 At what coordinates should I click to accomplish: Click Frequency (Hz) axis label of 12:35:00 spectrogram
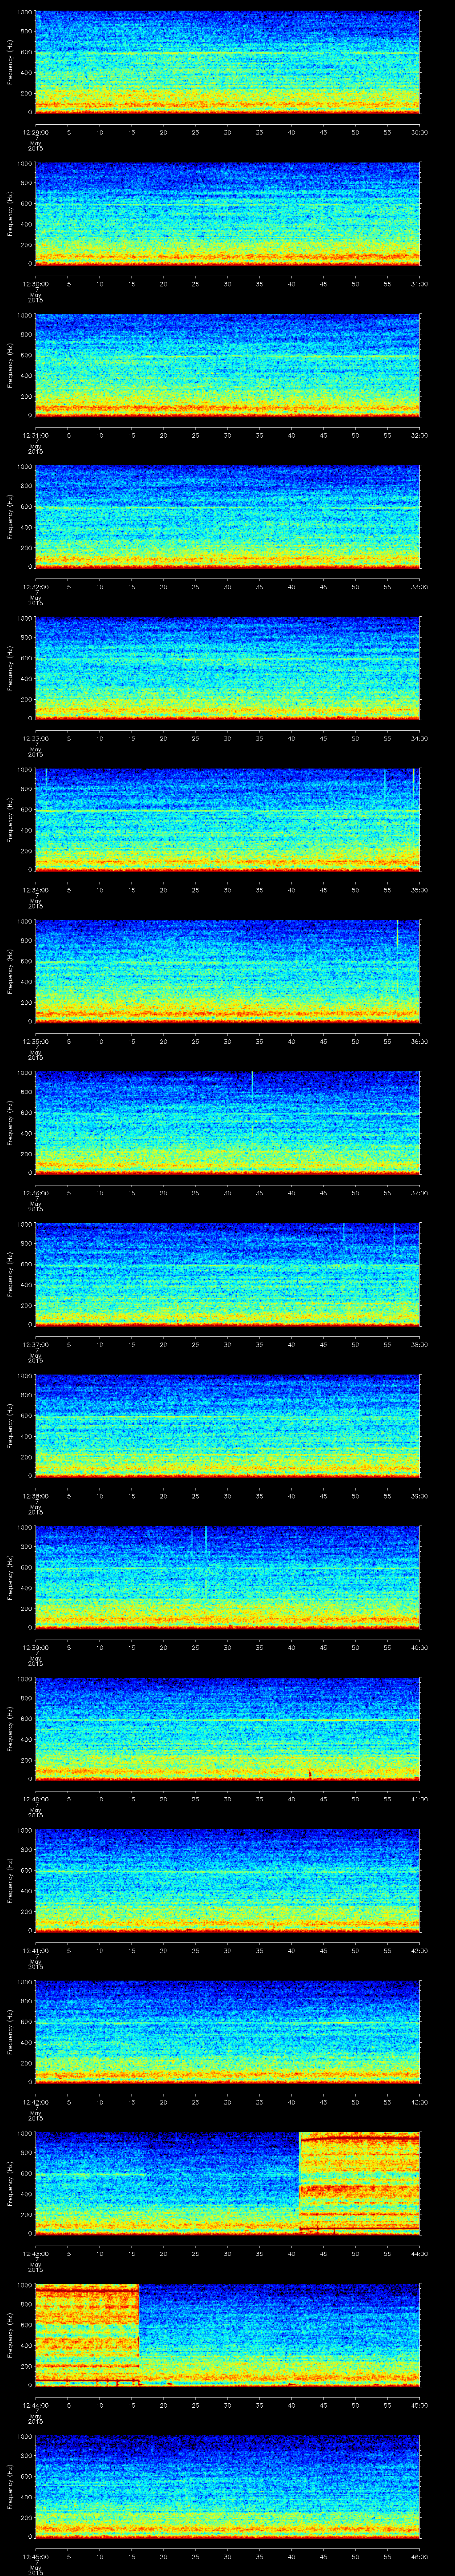point(10,971)
